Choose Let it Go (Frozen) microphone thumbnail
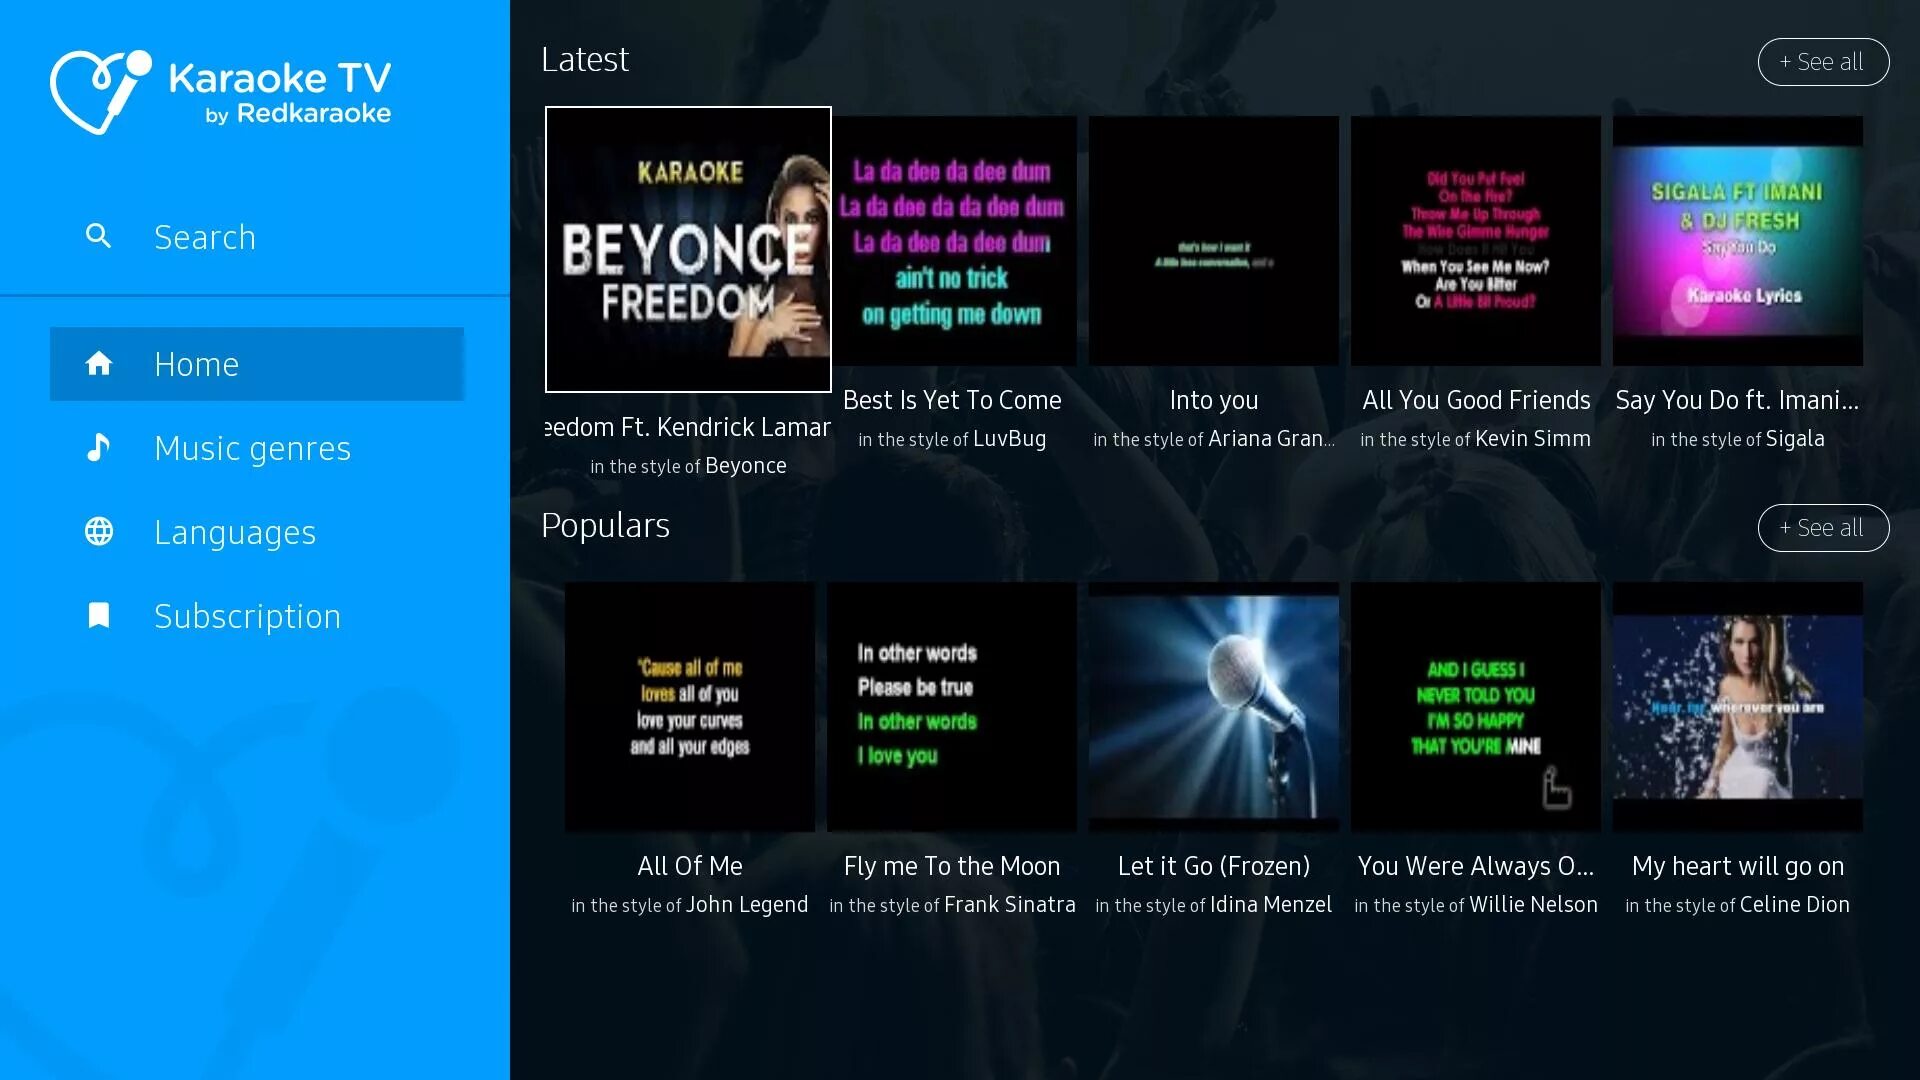 tap(1213, 707)
